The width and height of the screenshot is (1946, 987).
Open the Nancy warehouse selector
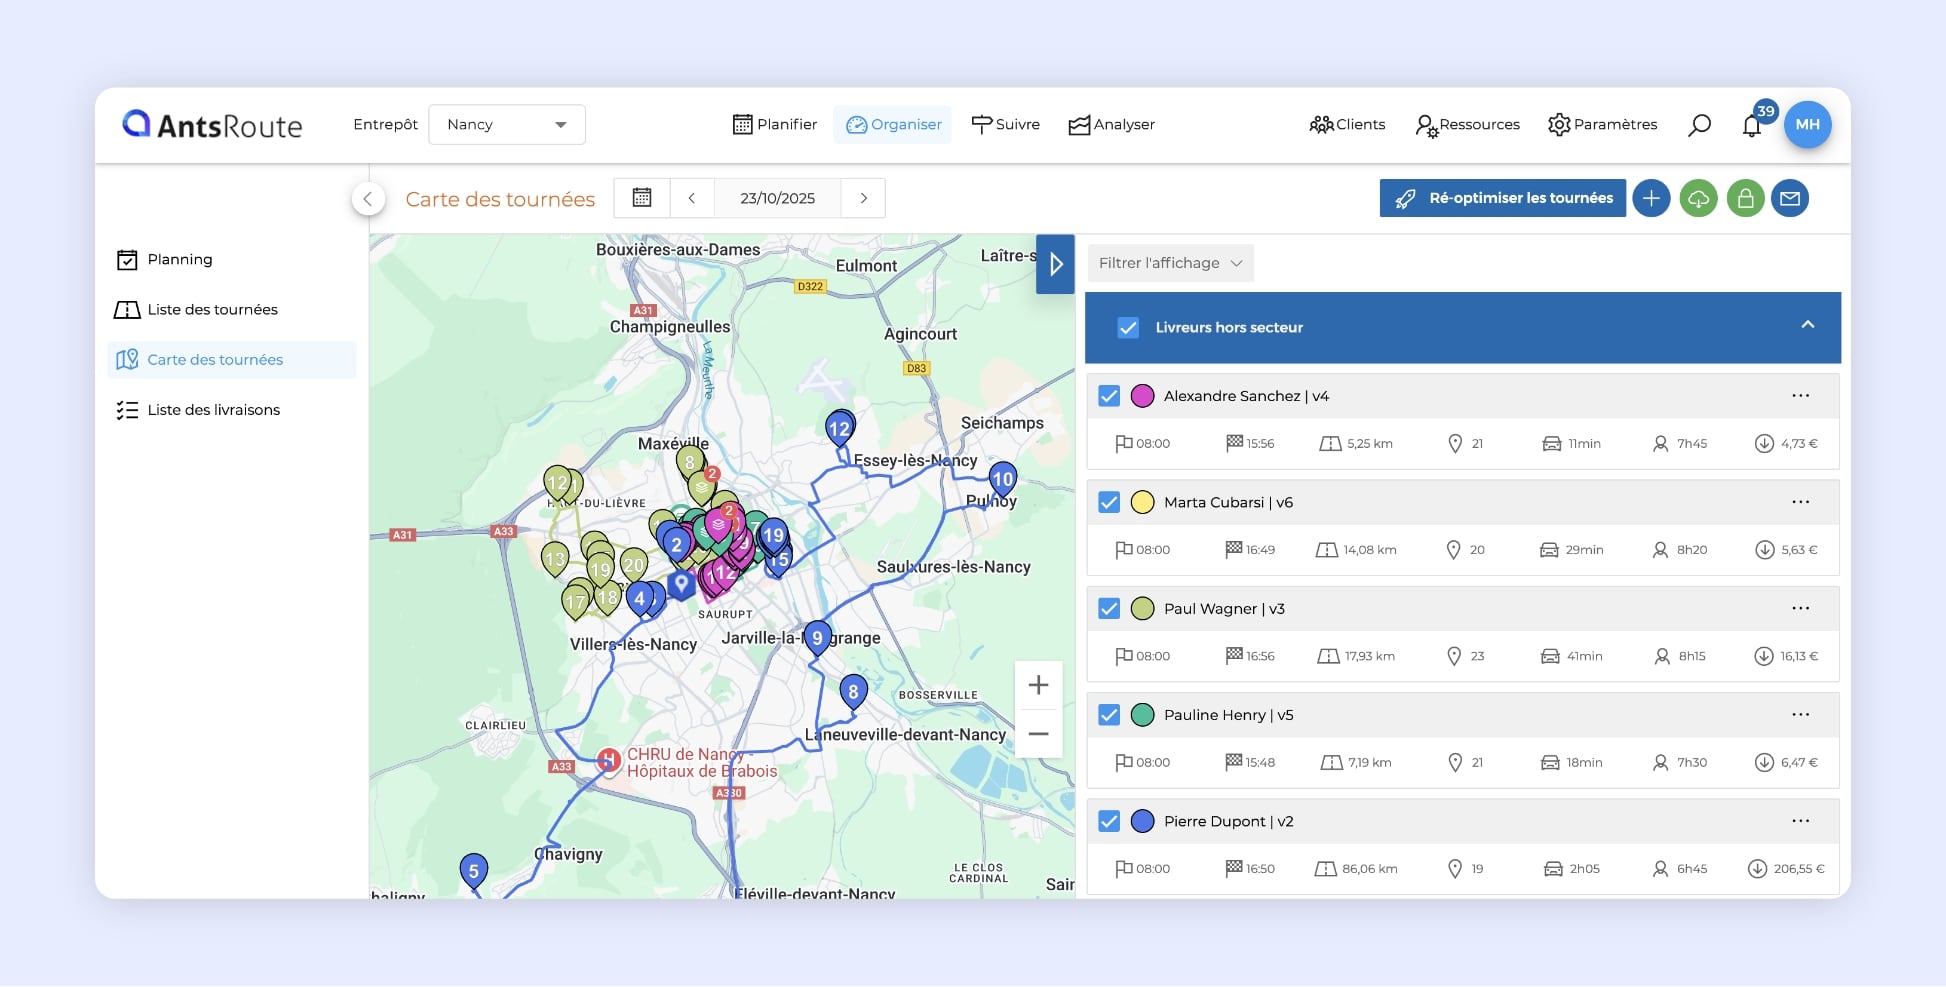[507, 124]
